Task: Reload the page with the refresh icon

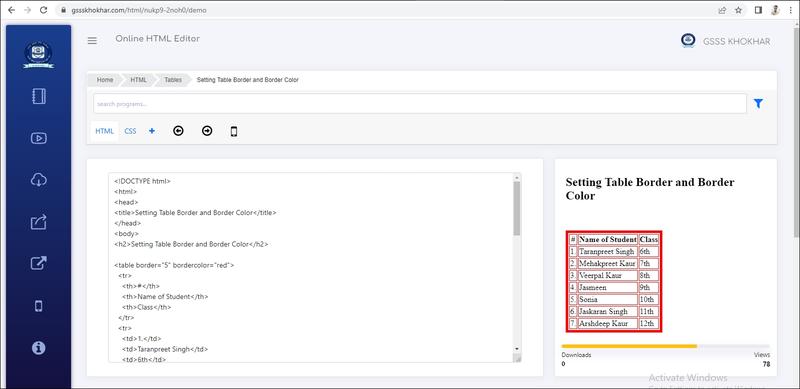Action: 44,10
